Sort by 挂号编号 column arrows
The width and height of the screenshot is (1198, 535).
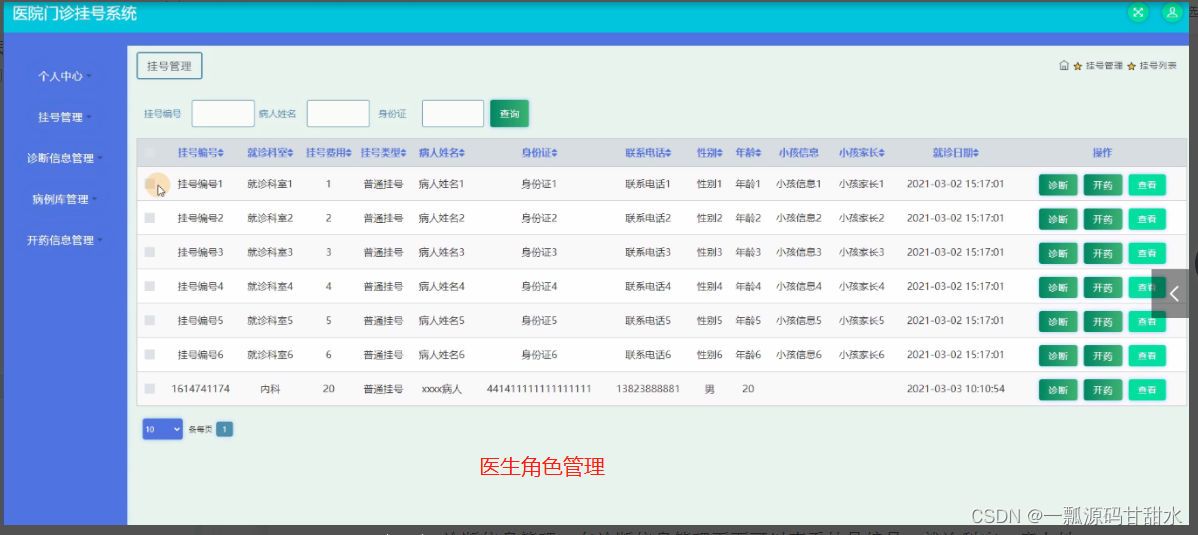pyautogui.click(x=221, y=153)
